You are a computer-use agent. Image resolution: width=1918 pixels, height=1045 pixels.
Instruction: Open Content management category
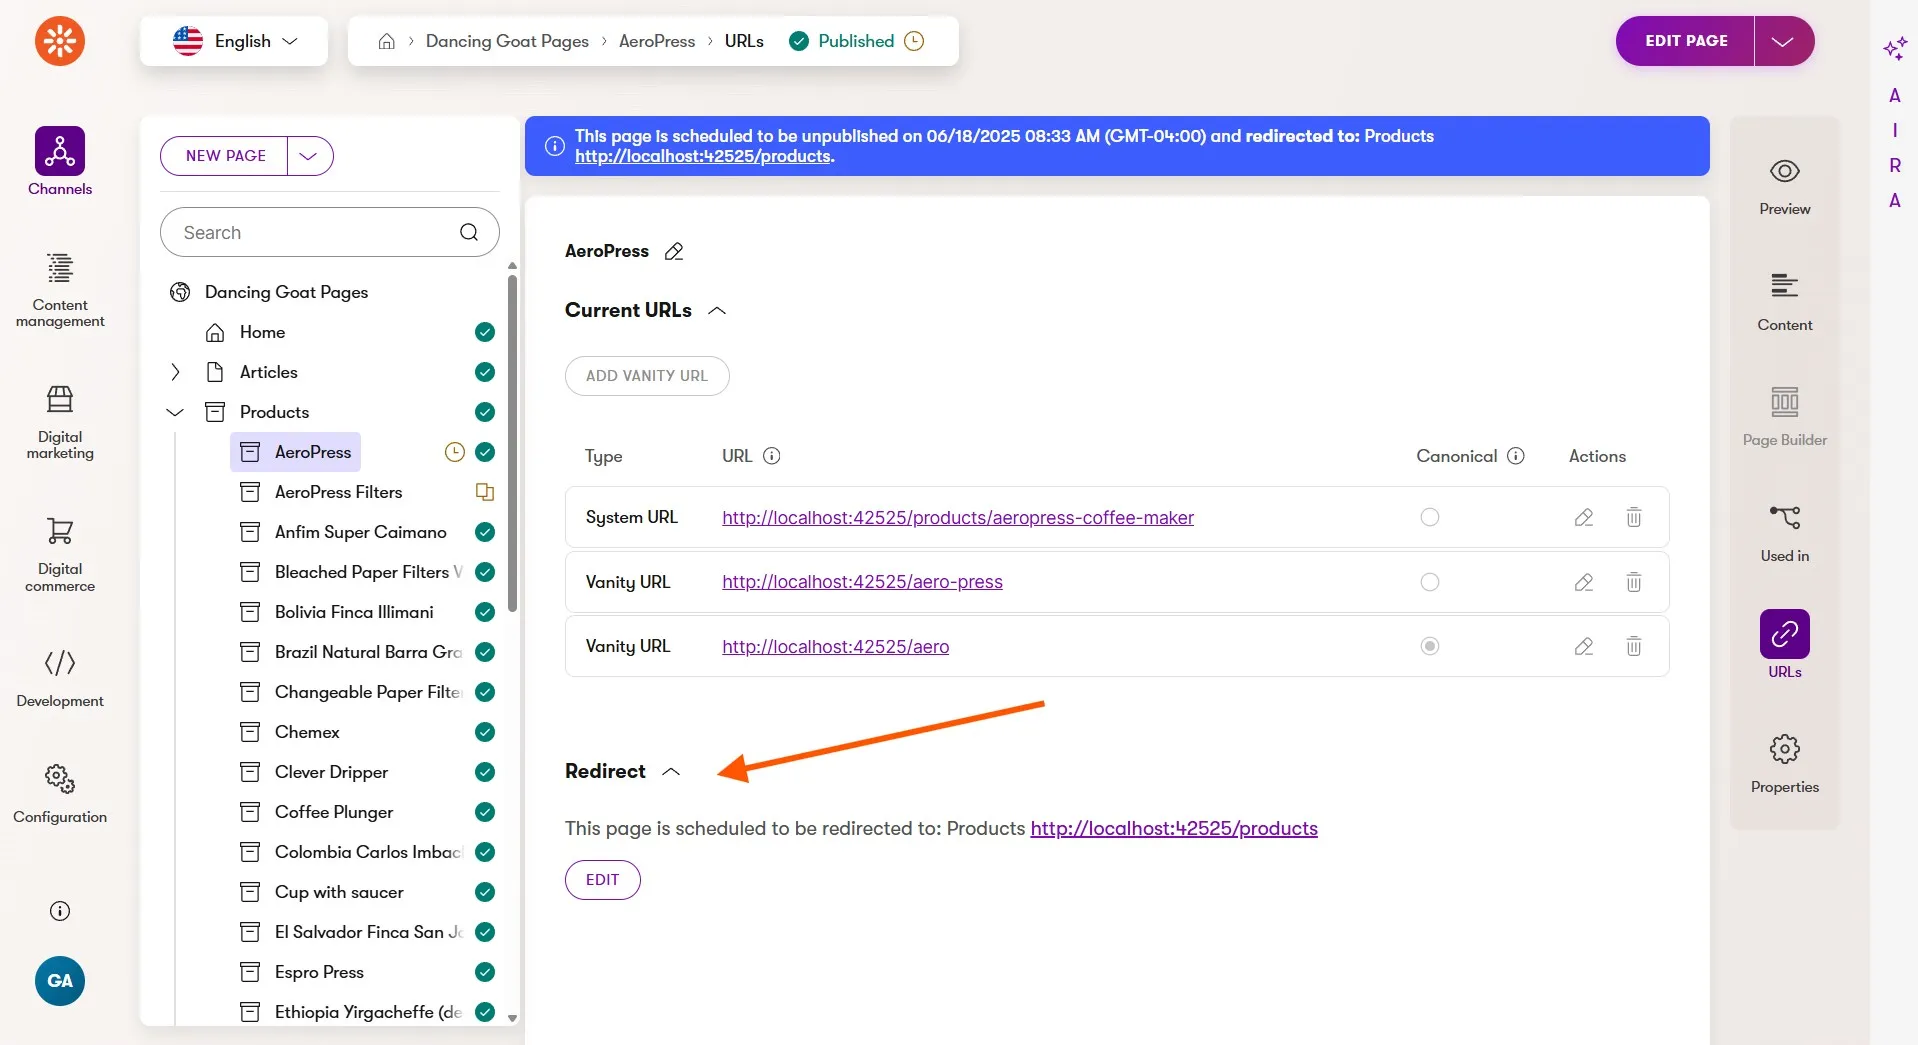point(60,290)
